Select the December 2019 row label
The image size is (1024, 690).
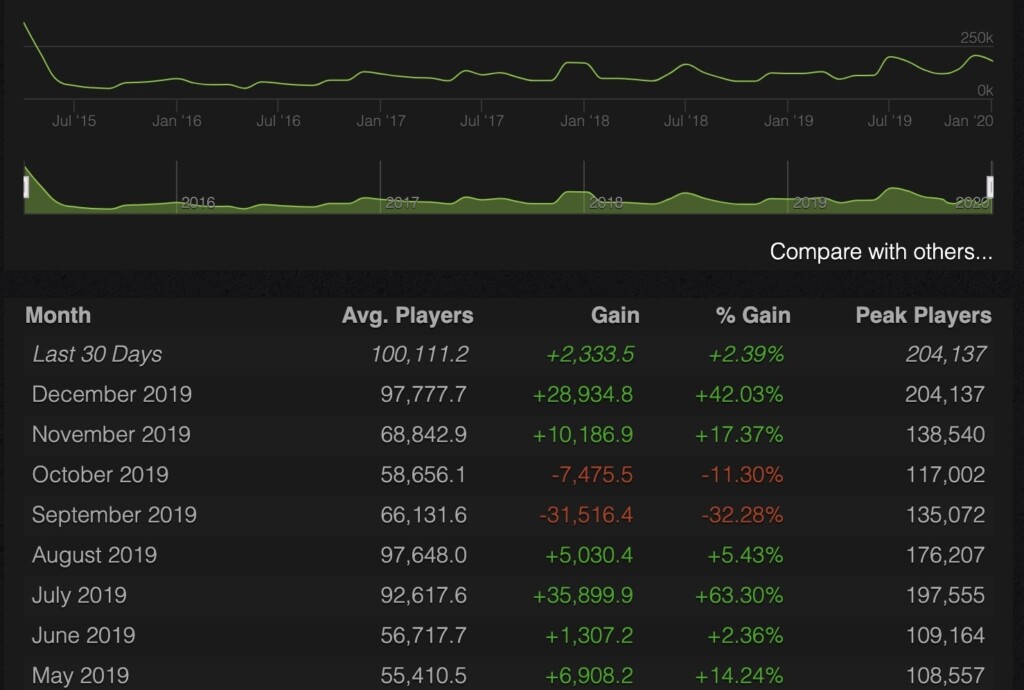pos(111,394)
